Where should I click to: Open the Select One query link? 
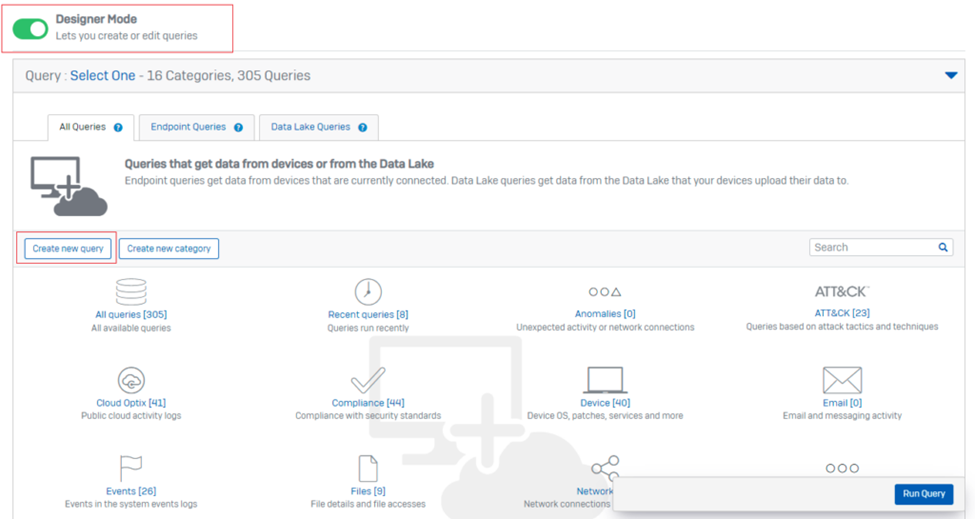point(103,75)
